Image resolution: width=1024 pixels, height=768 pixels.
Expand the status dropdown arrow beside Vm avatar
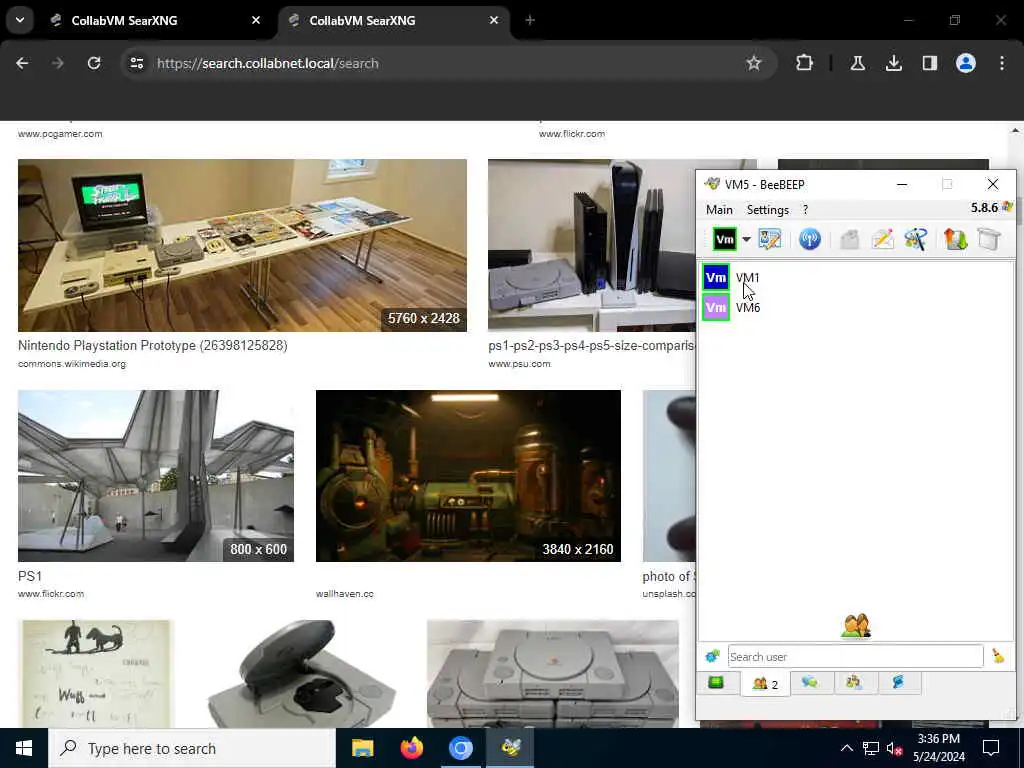746,240
